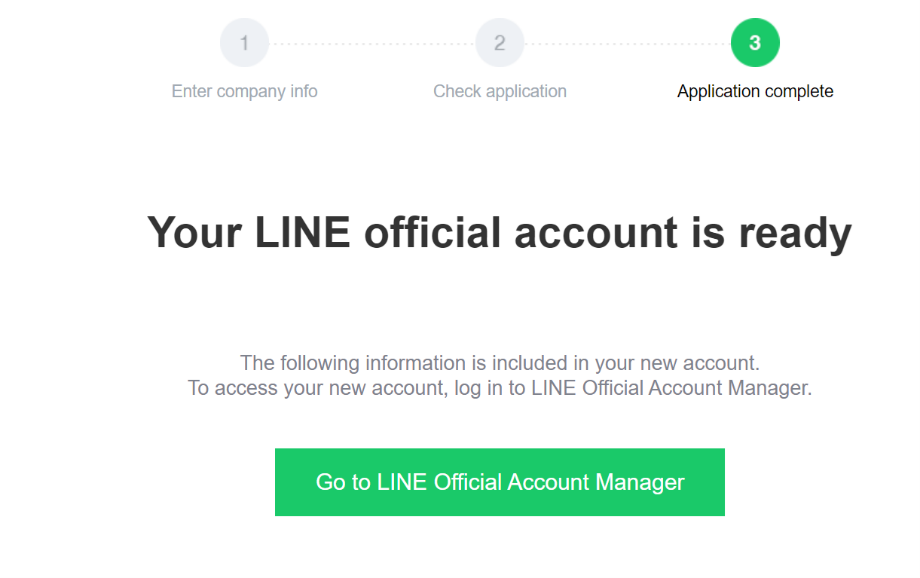This screenshot has width=920, height=578.
Task: Select the "Application complete" step label
Action: (755, 91)
